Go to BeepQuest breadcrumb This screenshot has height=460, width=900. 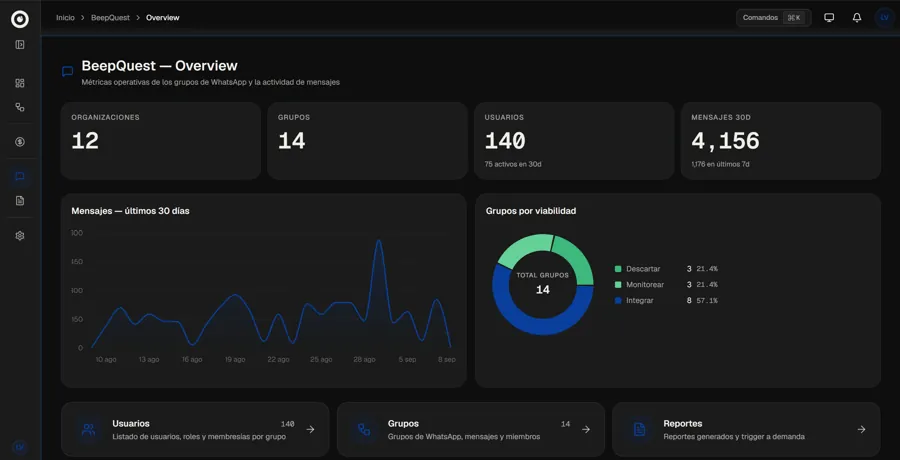tap(110, 18)
